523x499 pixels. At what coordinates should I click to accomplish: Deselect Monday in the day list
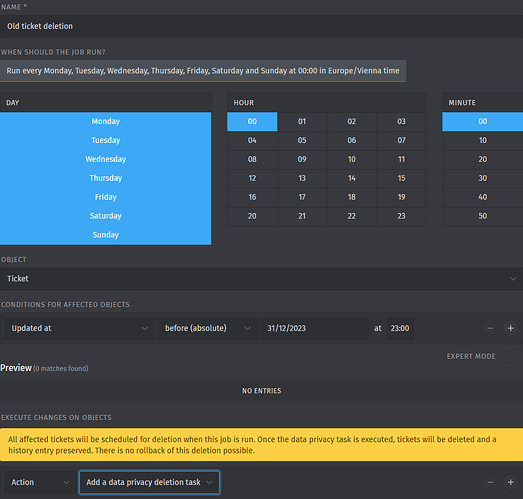coord(105,121)
